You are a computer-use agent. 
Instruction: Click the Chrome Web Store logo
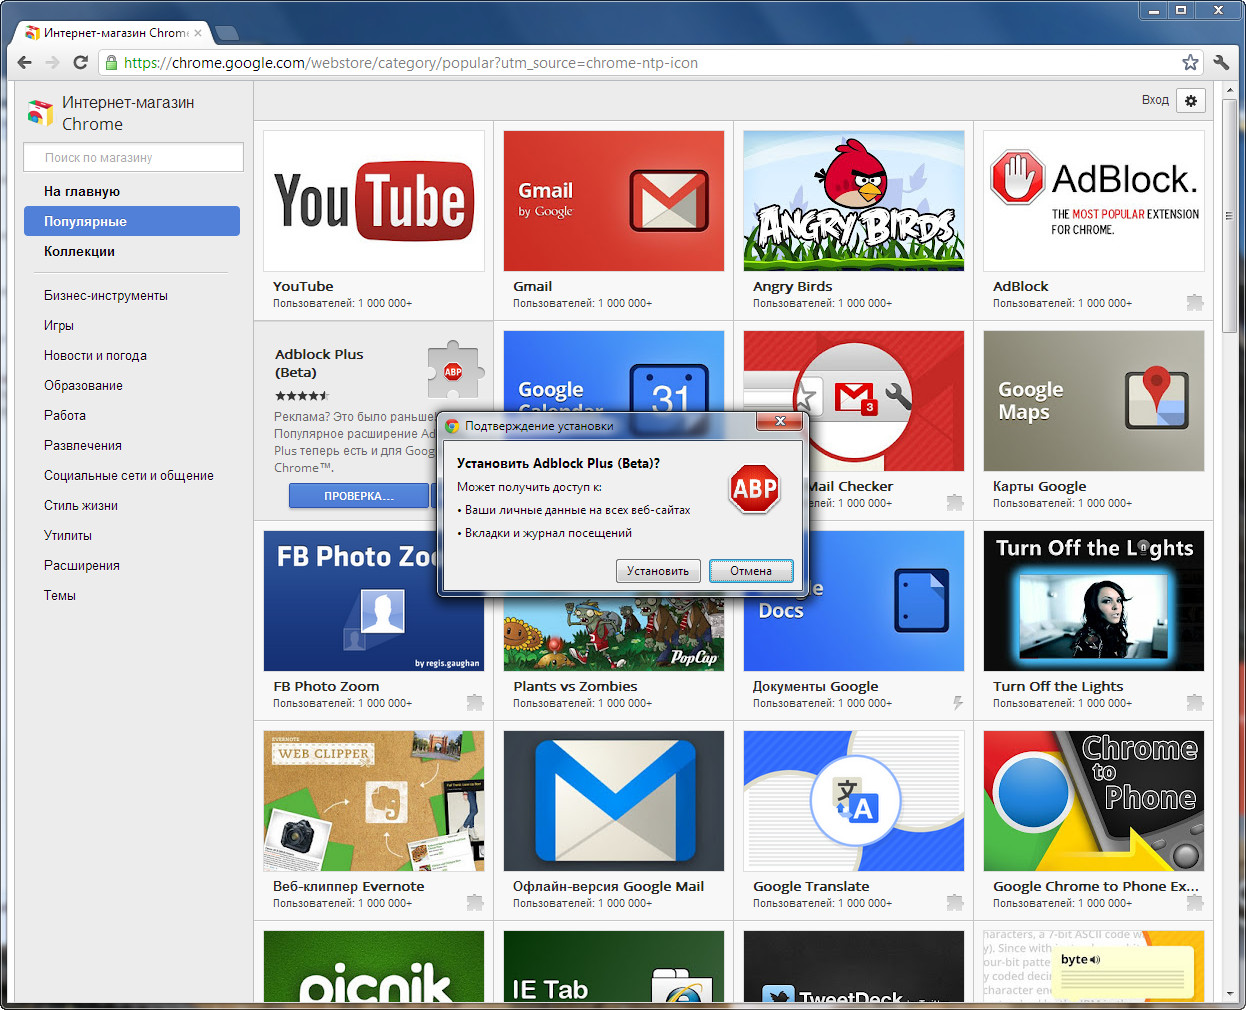tap(40, 112)
